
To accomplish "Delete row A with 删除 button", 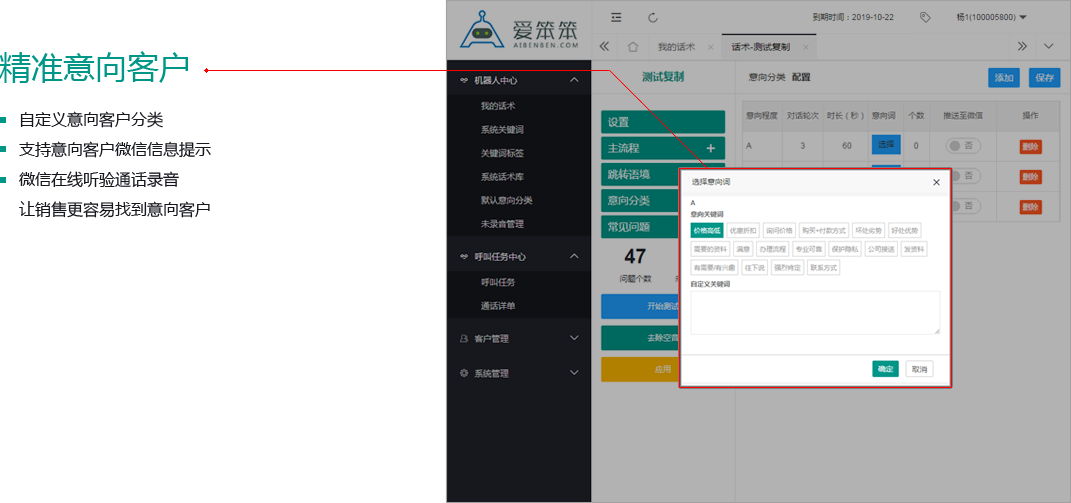I will pos(1031,146).
